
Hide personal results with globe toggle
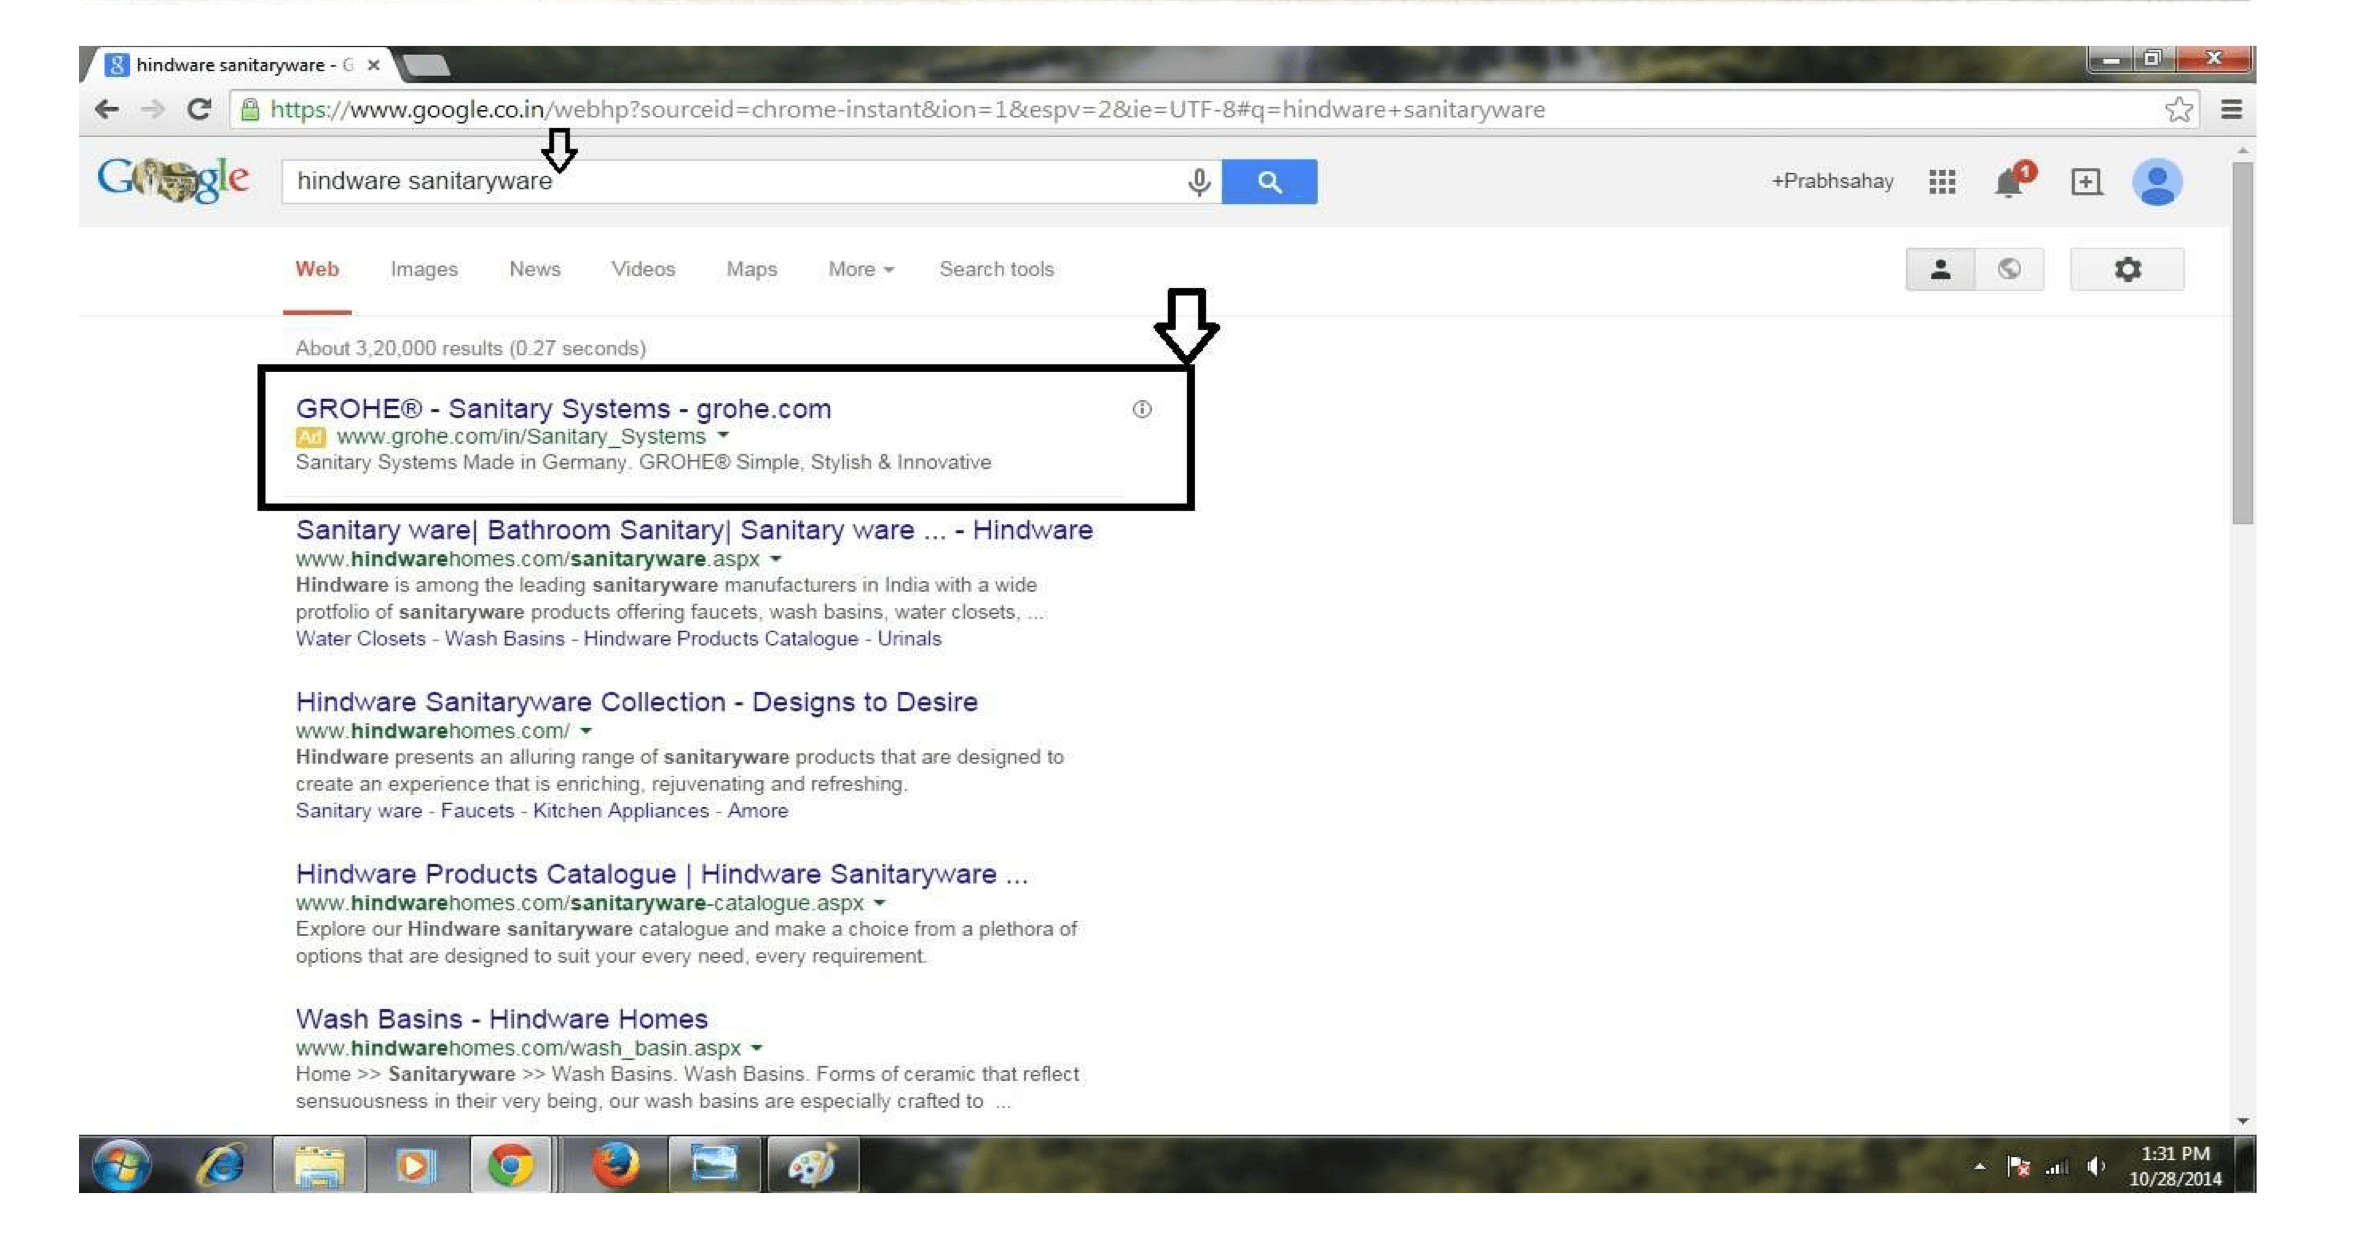[x=2009, y=269]
